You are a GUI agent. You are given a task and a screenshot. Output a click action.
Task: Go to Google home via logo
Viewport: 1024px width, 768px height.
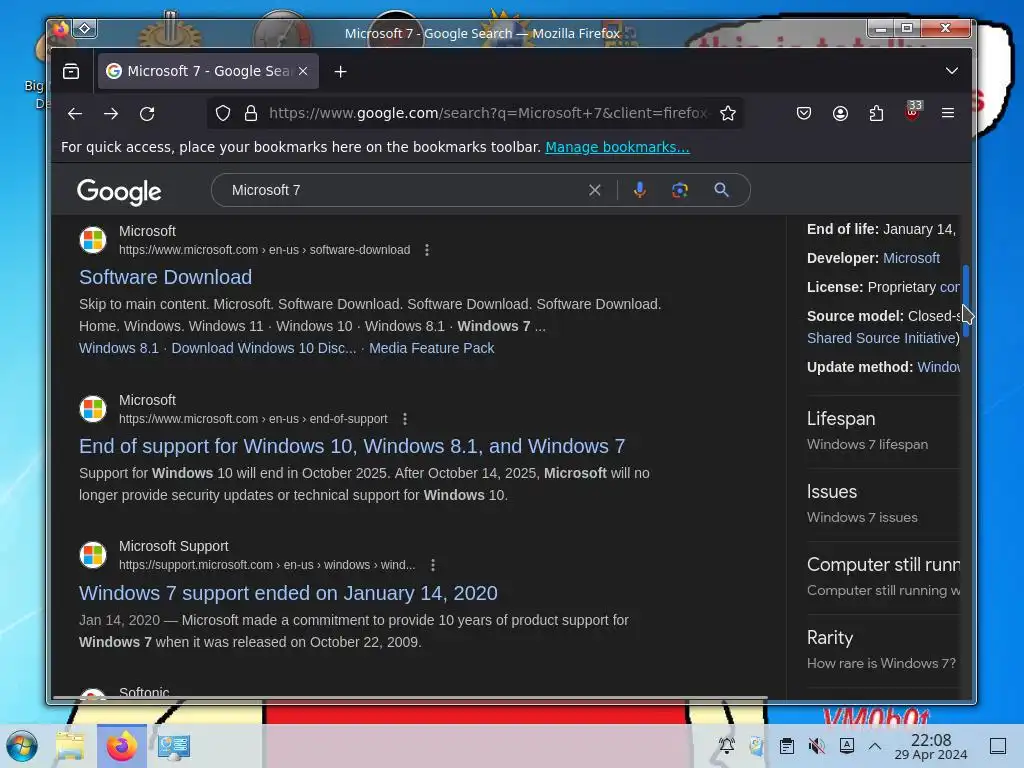pos(119,191)
